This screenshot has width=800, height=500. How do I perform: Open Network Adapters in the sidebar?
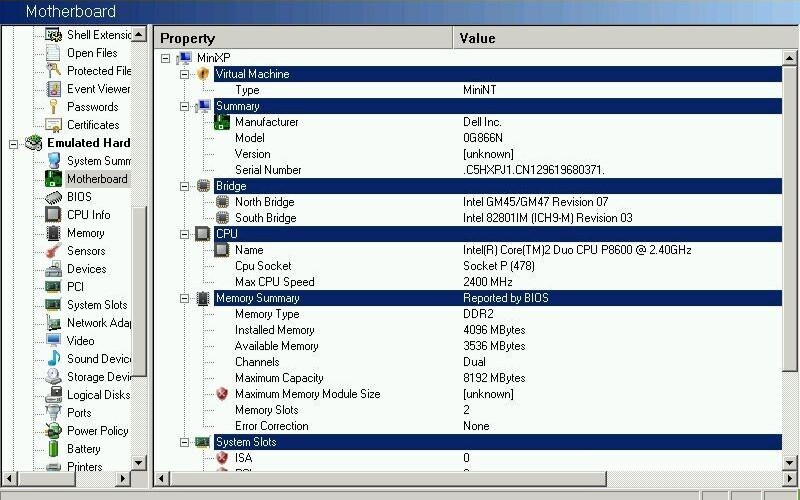click(x=99, y=323)
